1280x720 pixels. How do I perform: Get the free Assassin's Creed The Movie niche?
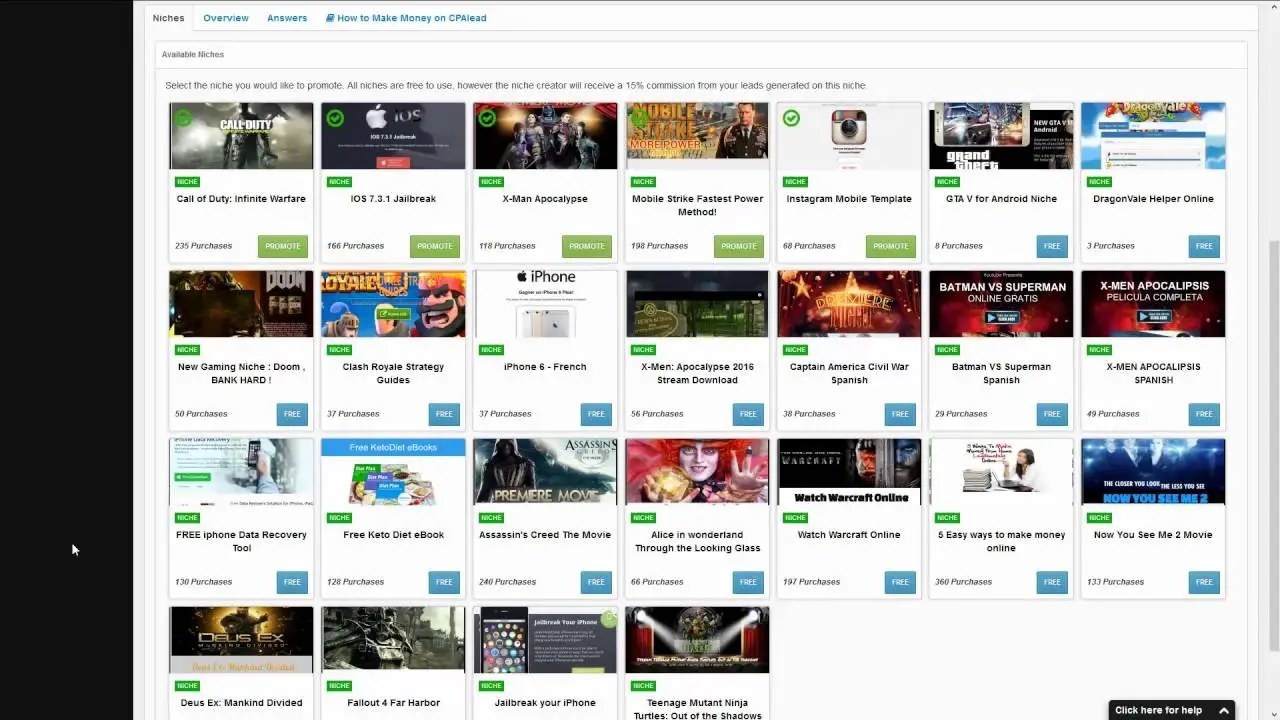pyautogui.click(x=596, y=582)
